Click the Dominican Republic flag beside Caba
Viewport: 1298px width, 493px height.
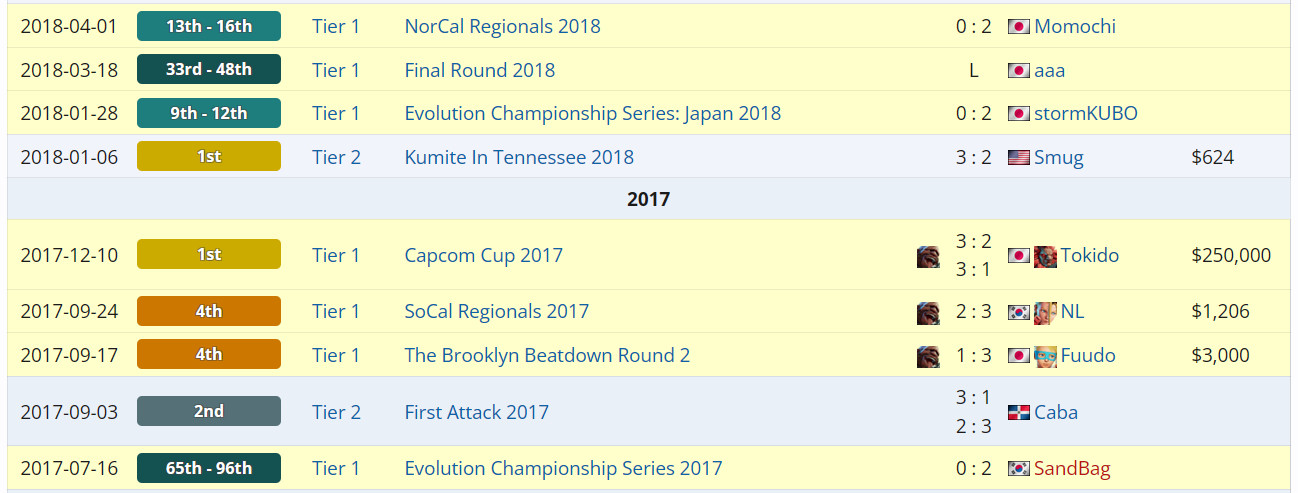1019,413
